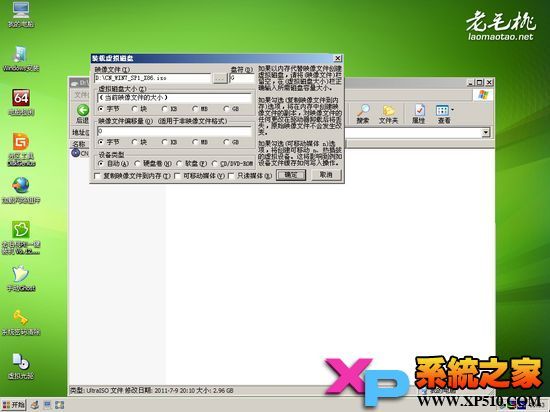Click the green Back arrow in Explorer
The width and height of the screenshot is (550, 412).
click(x=83, y=110)
